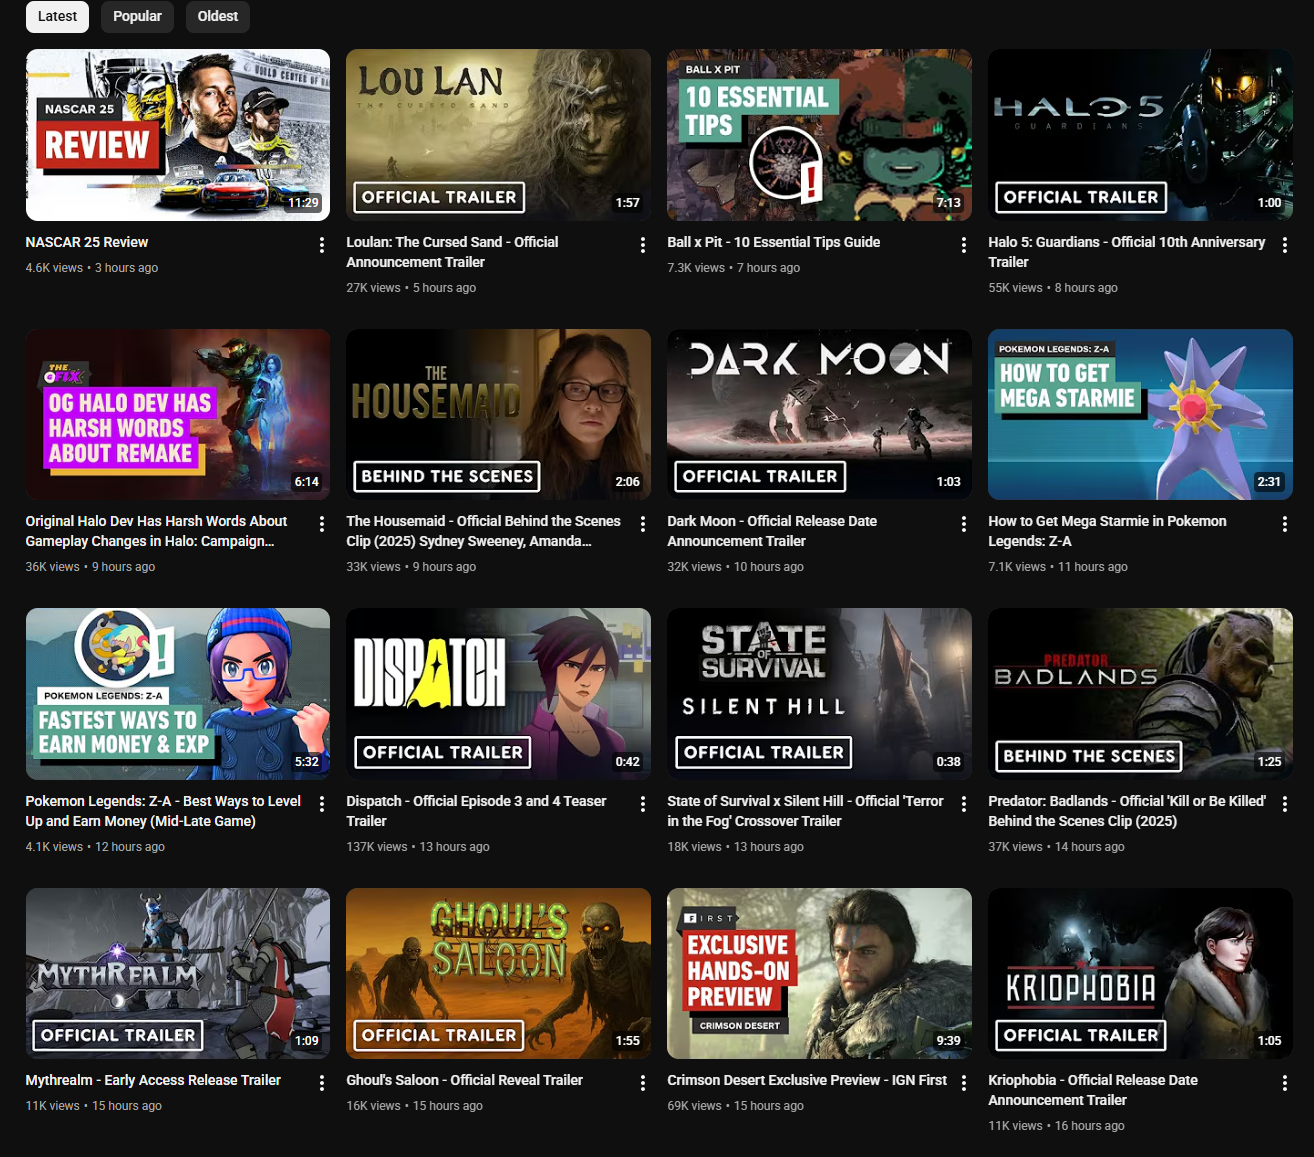This screenshot has height=1157, width=1314.
Task: Click the '137K views • 13 hours ago' text
Action: point(418,847)
